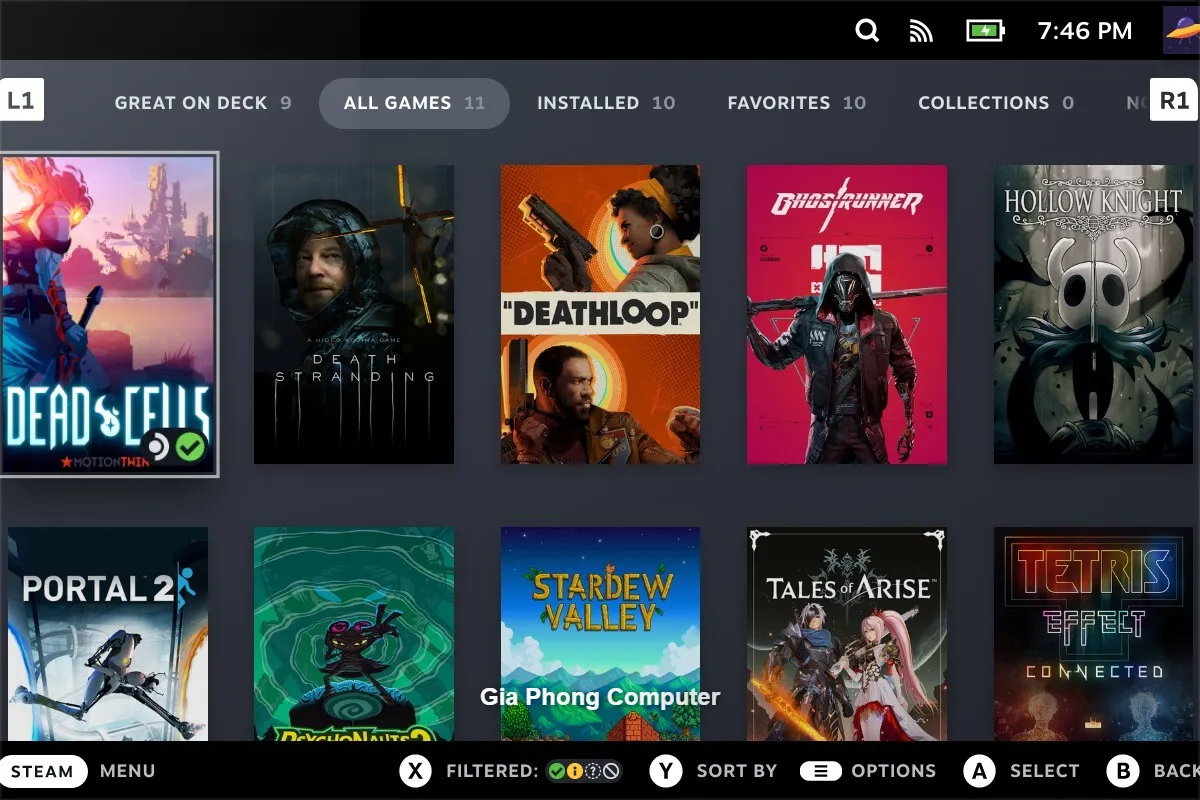Click the SELECT label in footer

tap(1044, 771)
